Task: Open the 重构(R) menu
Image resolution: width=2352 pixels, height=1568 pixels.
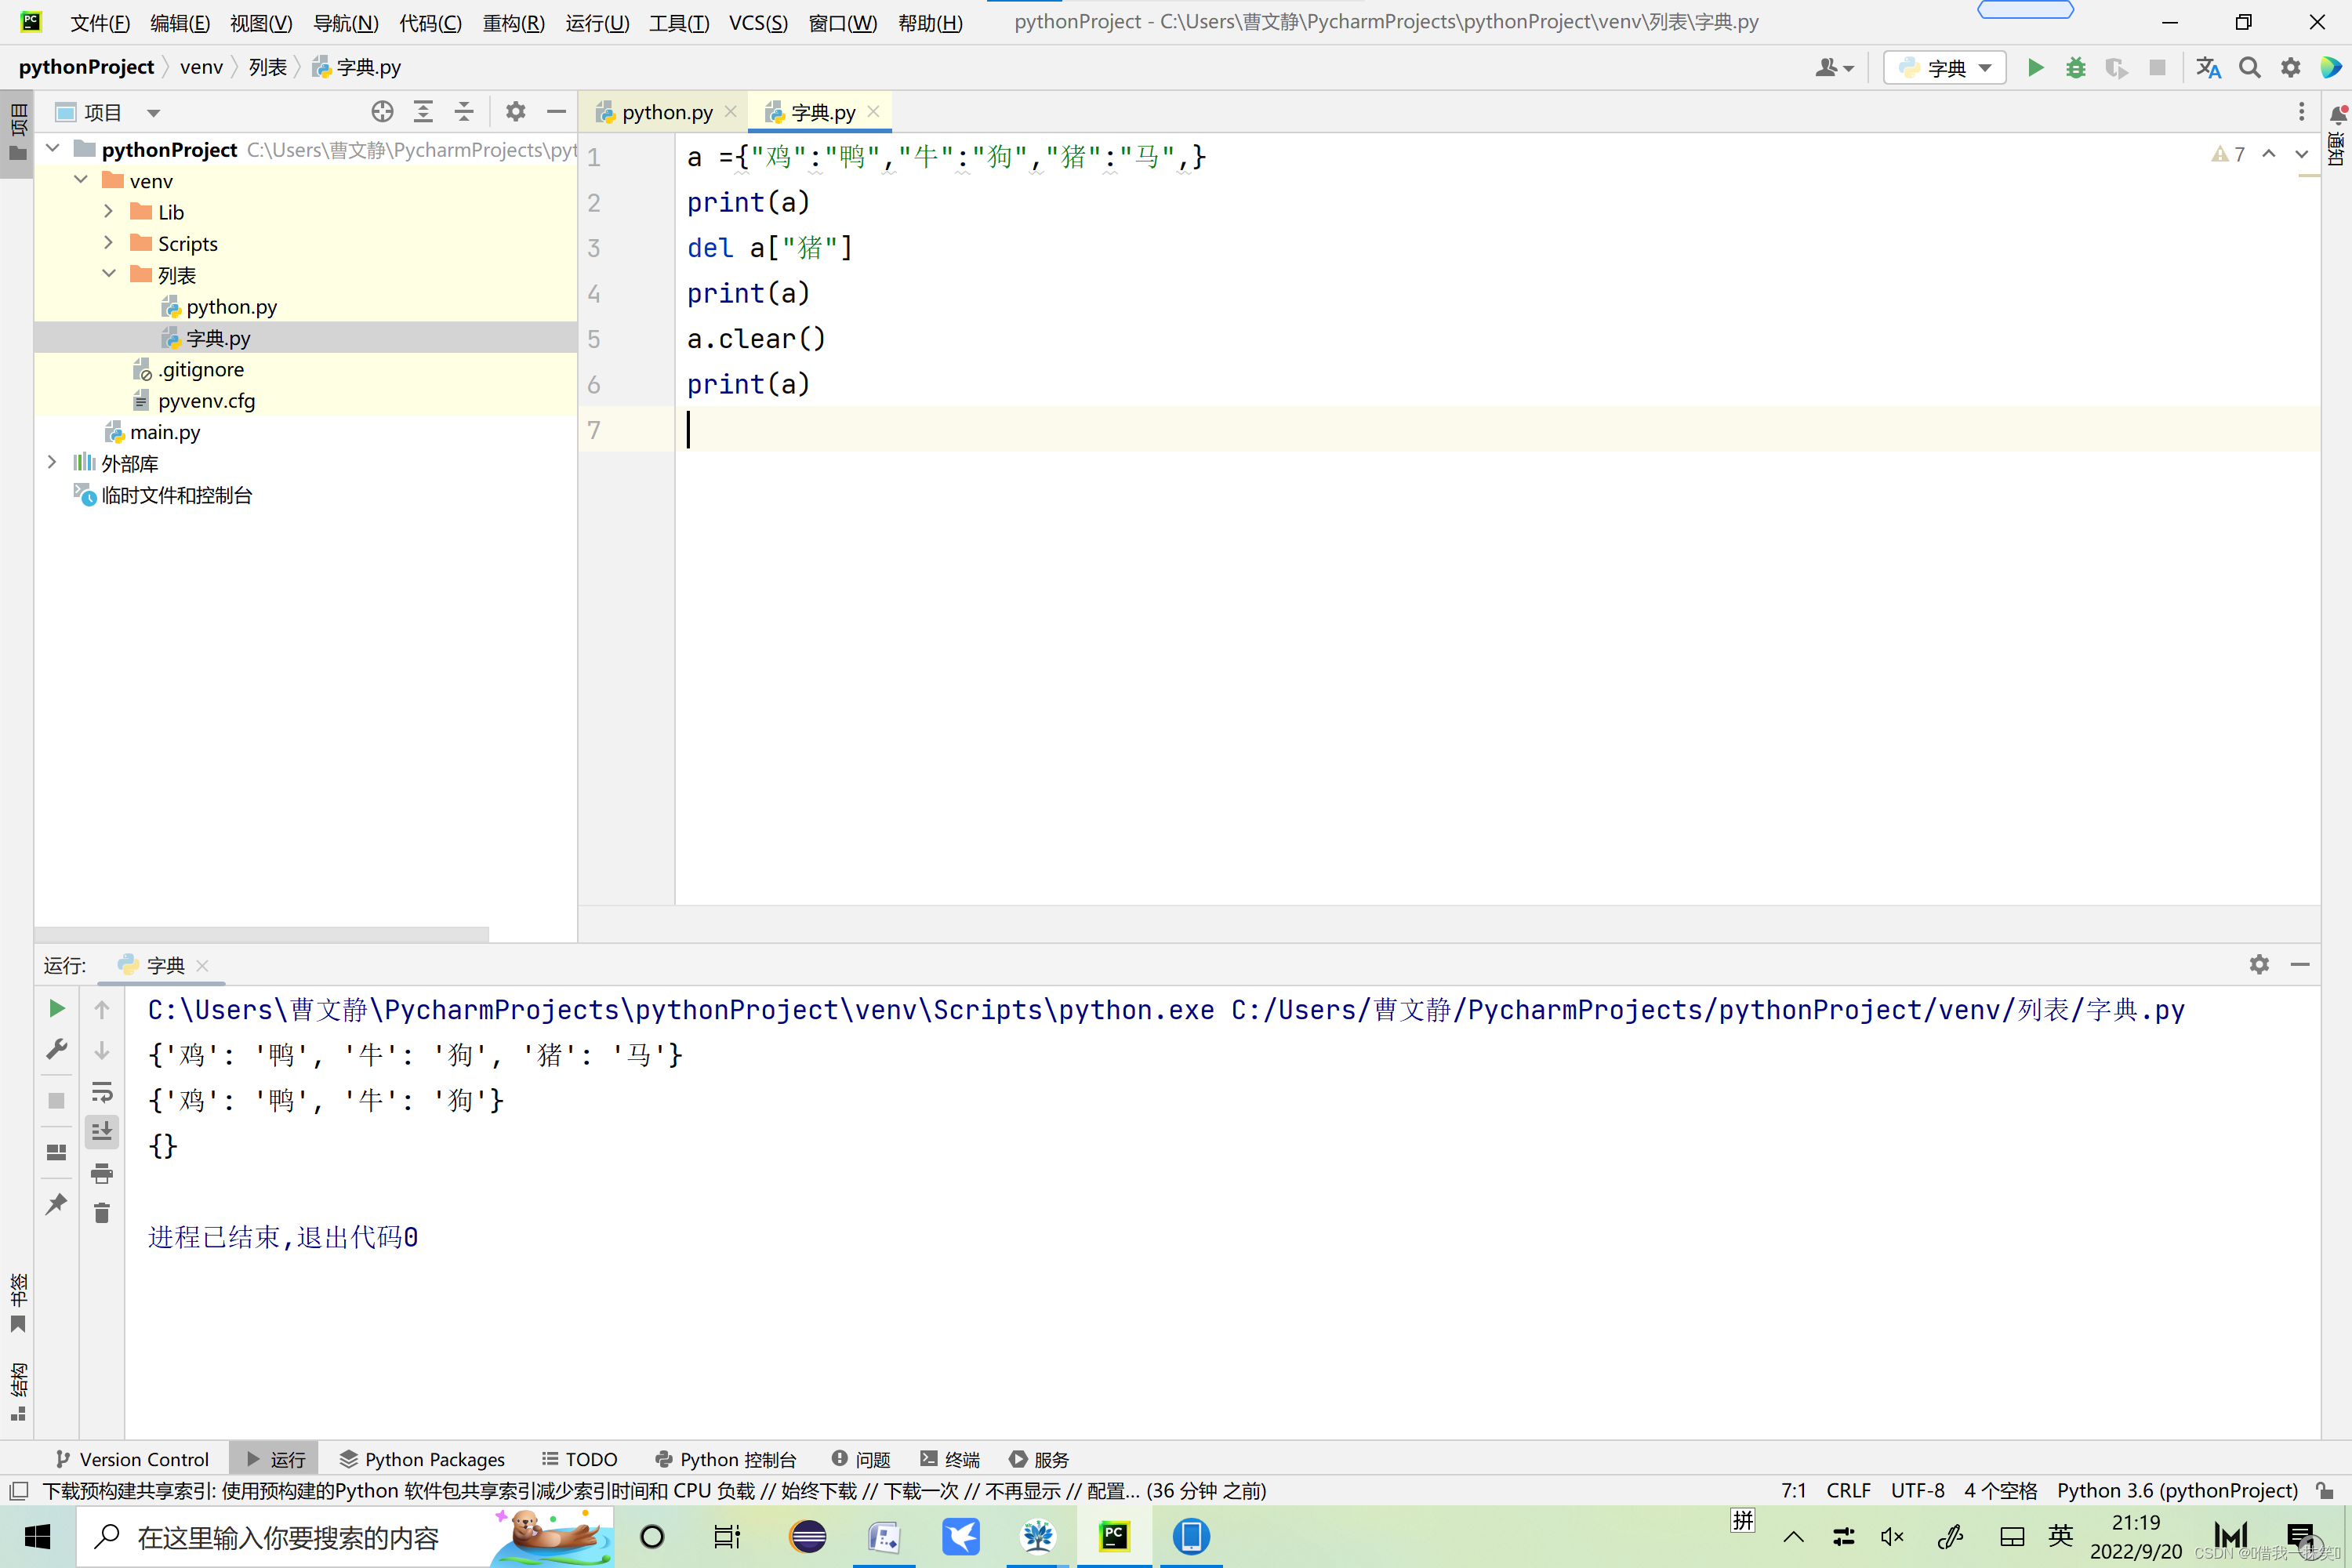Action: click(513, 22)
